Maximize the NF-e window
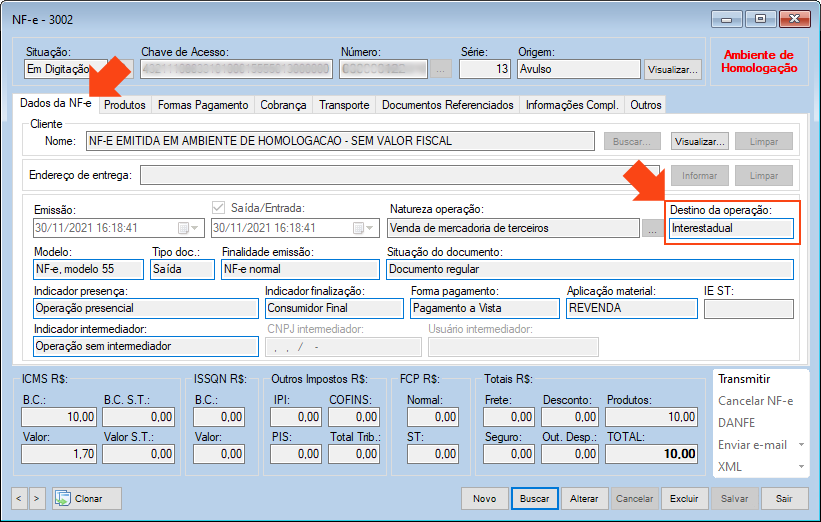The image size is (821, 522). [x=761, y=18]
